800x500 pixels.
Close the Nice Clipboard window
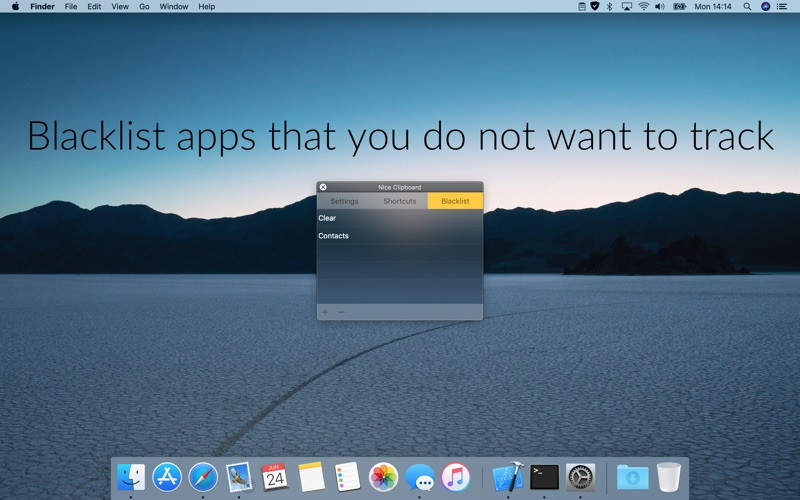pyautogui.click(x=323, y=187)
